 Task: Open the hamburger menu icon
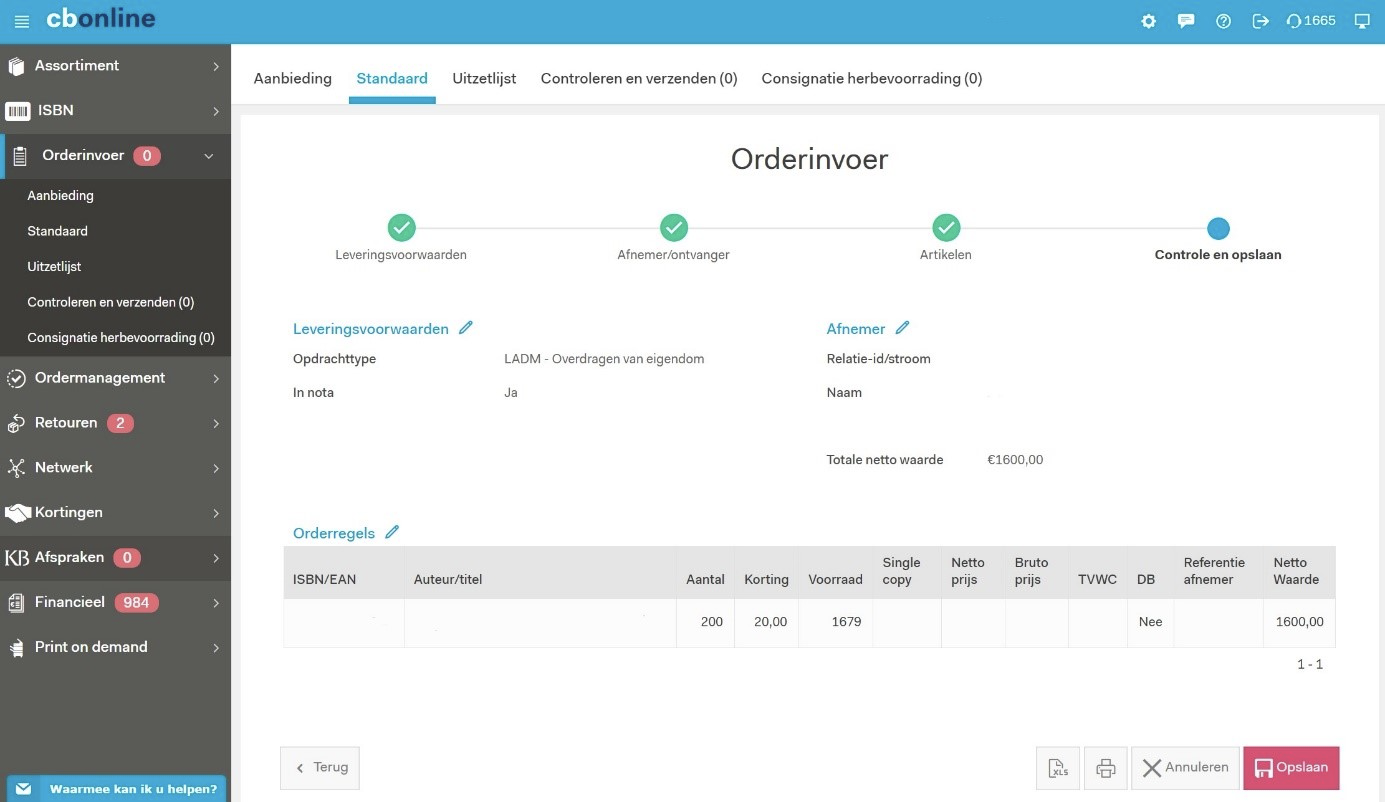point(22,21)
